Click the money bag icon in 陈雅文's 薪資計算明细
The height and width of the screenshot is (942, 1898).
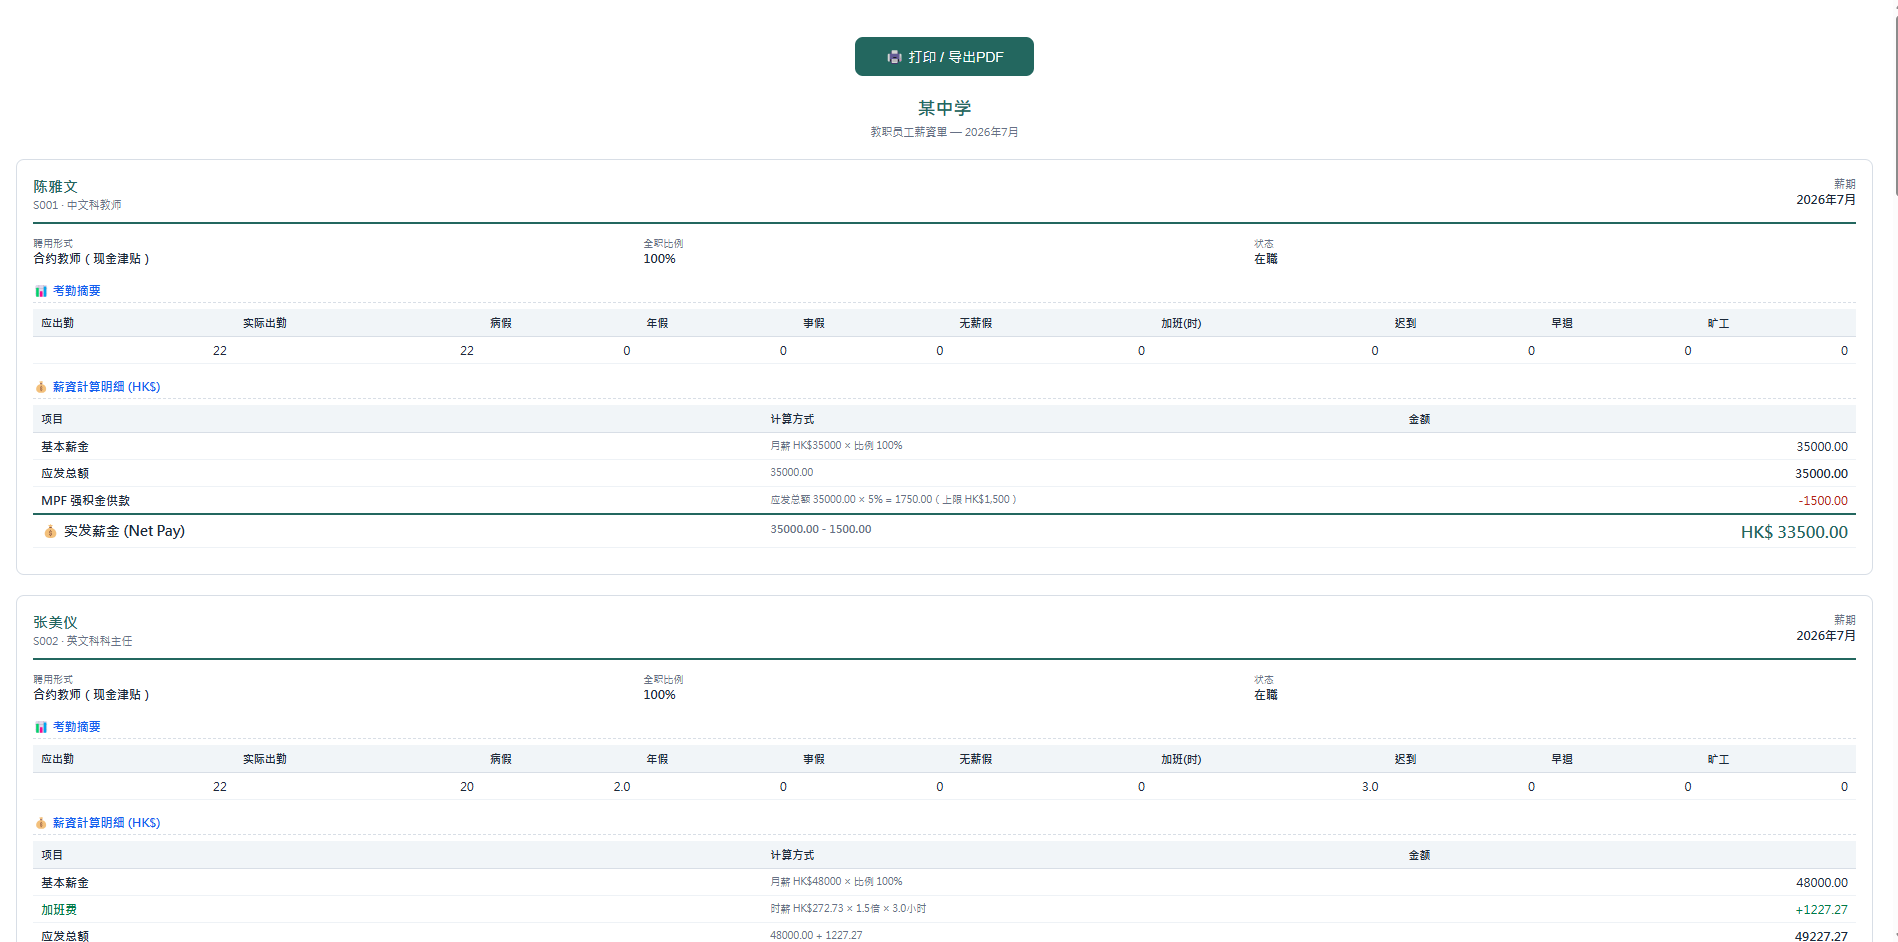point(41,387)
